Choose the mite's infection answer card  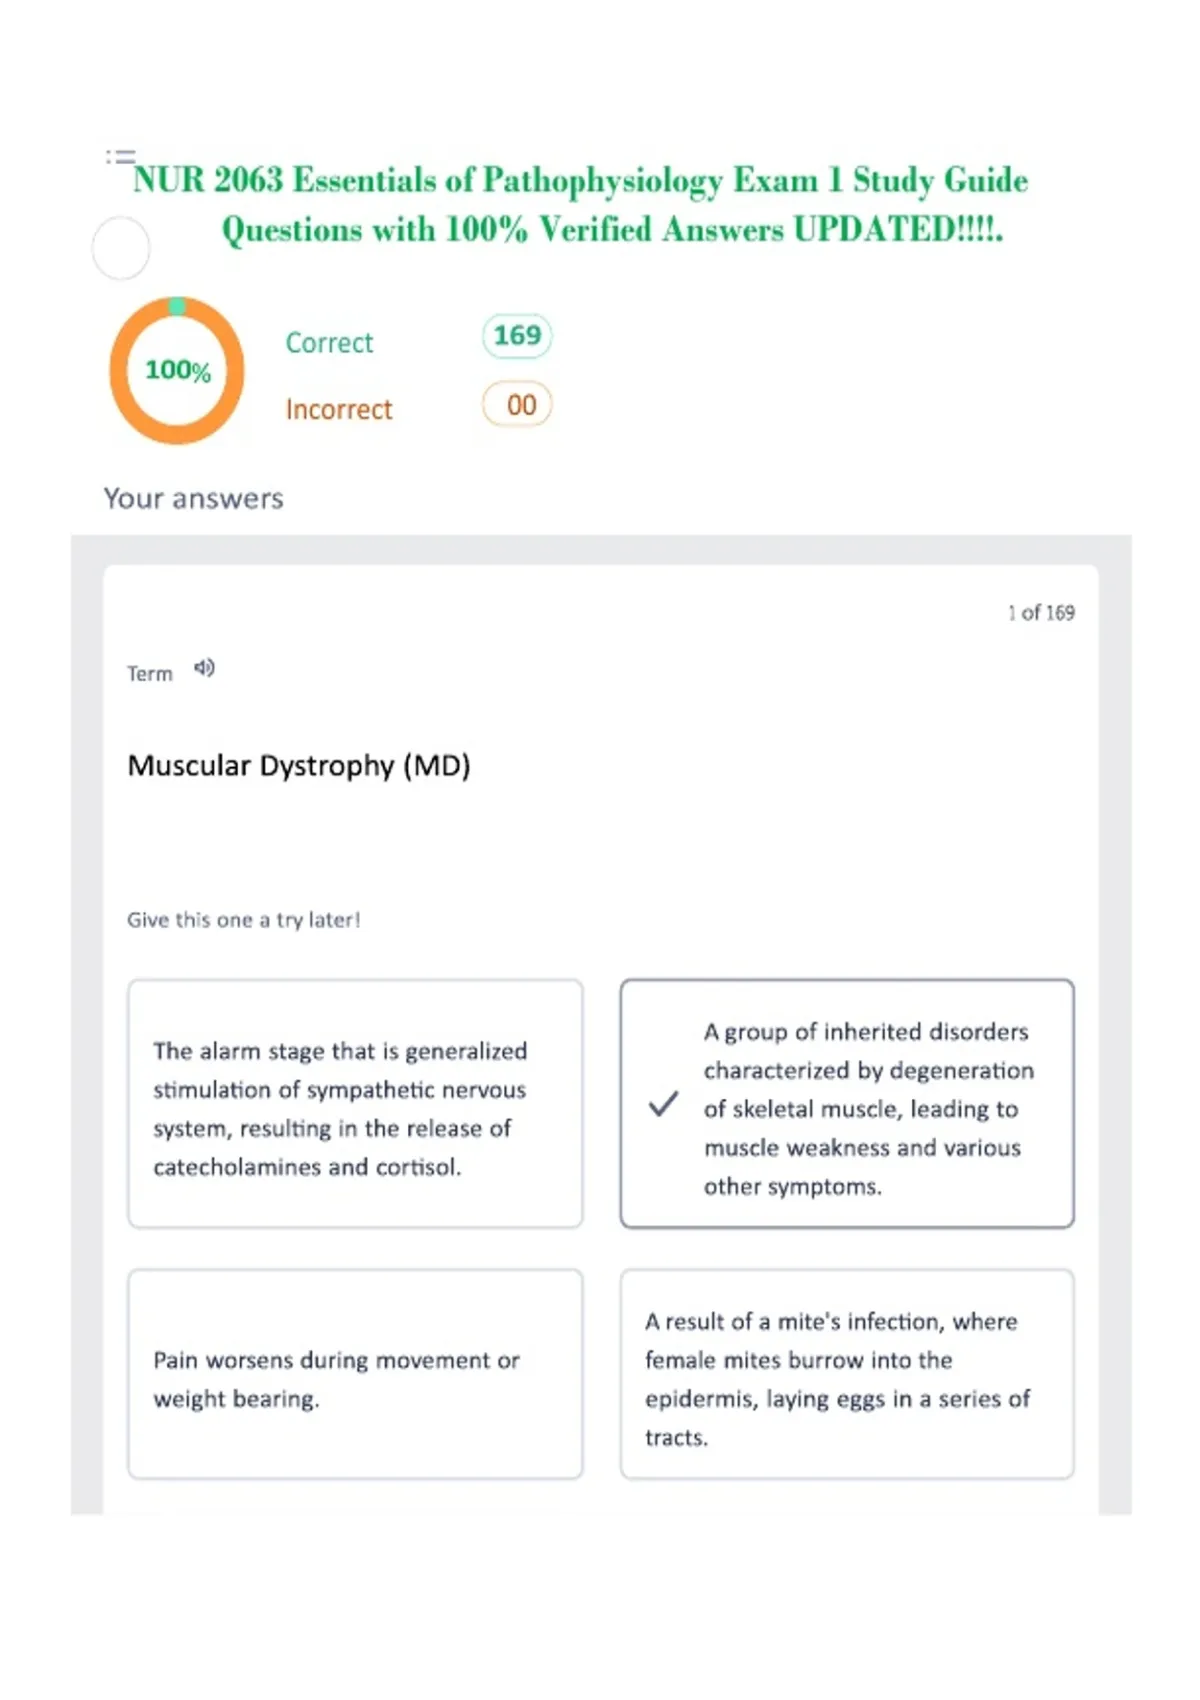(x=847, y=1375)
